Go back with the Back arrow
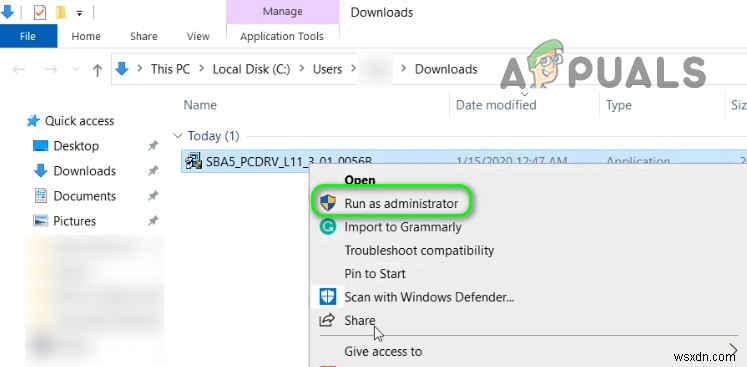This screenshot has width=747, height=367. point(19,70)
